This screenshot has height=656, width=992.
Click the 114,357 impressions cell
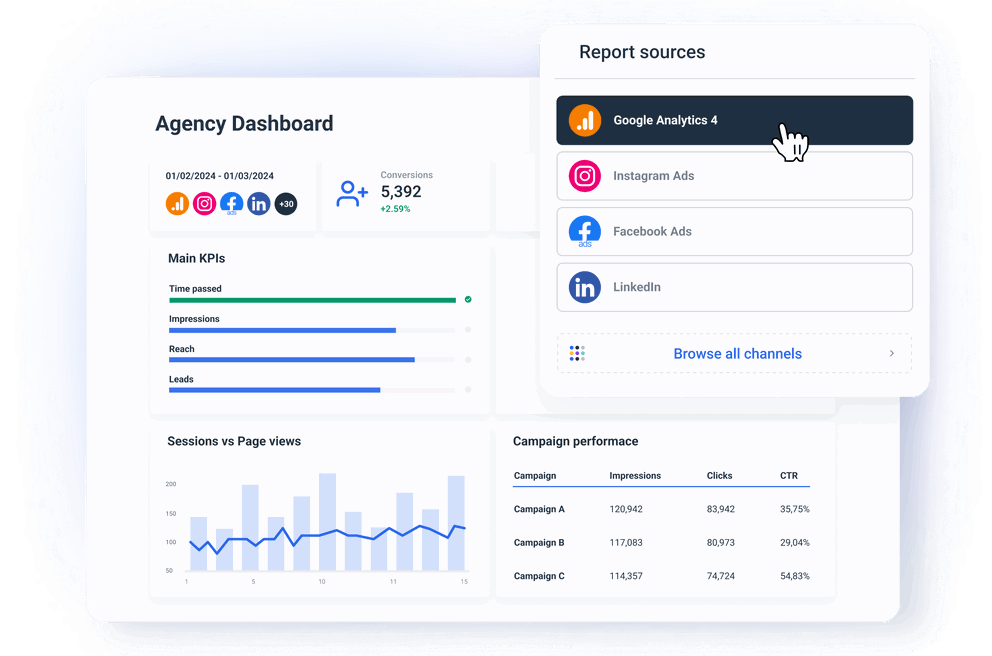(626, 576)
